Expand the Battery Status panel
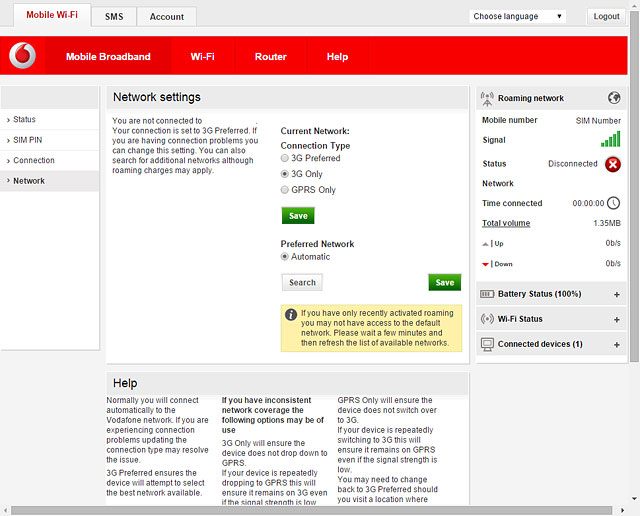 tap(616, 295)
